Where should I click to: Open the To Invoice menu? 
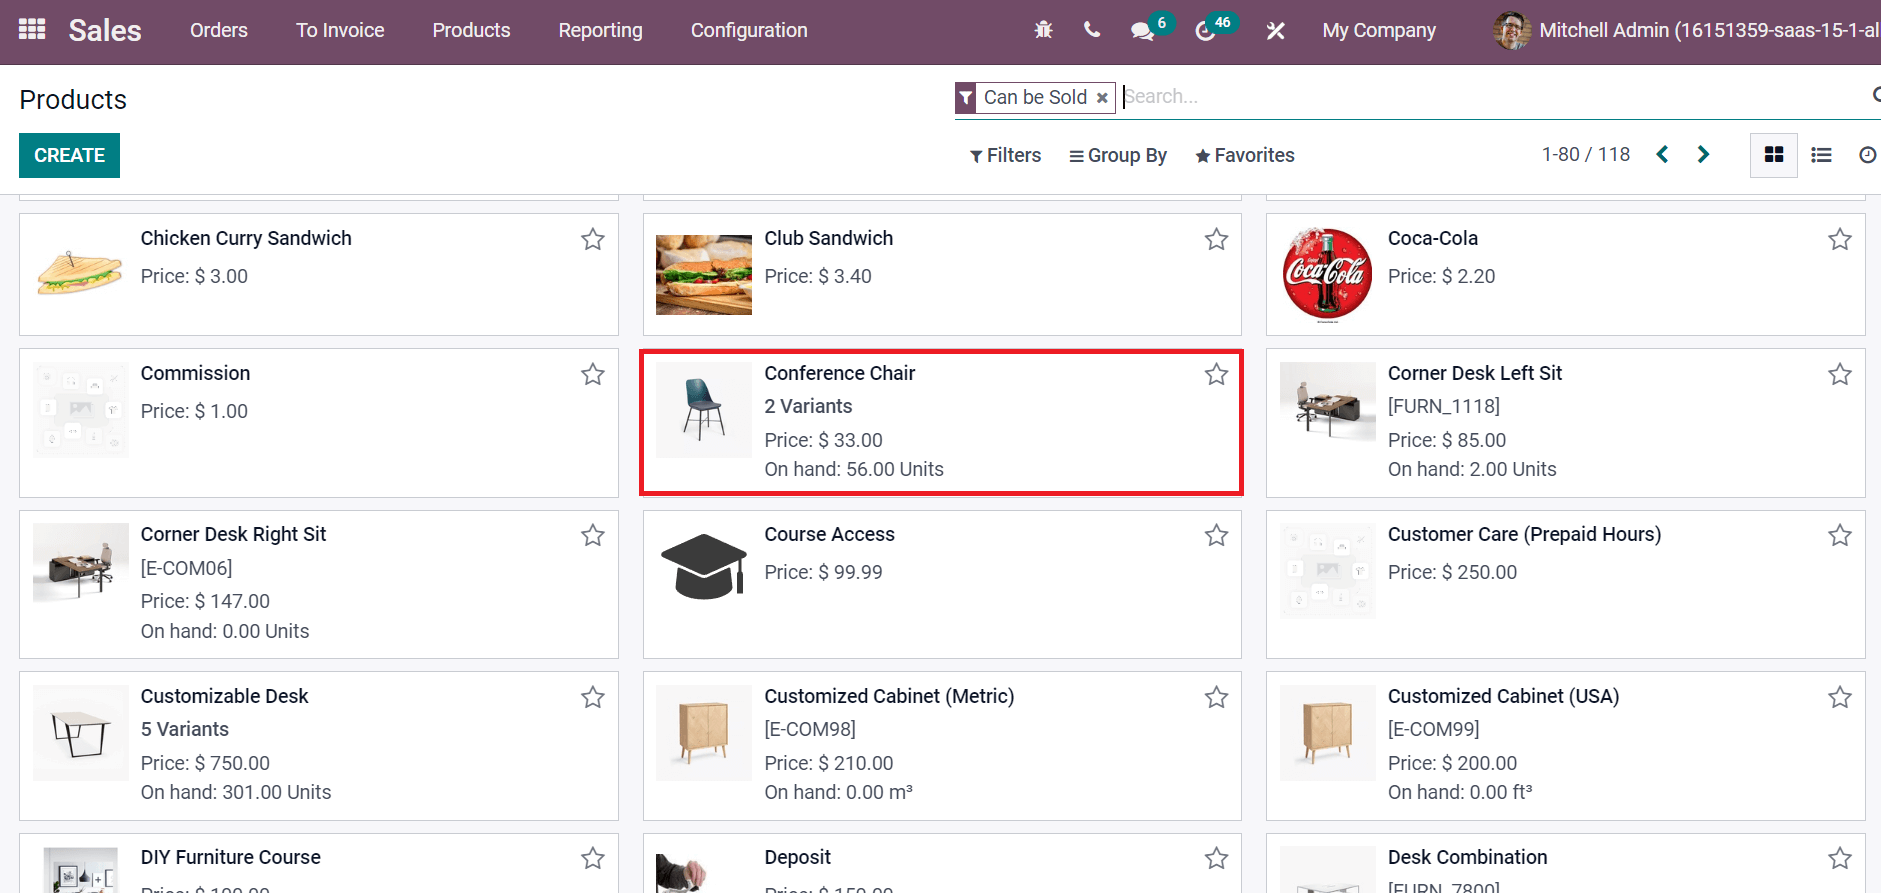[340, 30]
